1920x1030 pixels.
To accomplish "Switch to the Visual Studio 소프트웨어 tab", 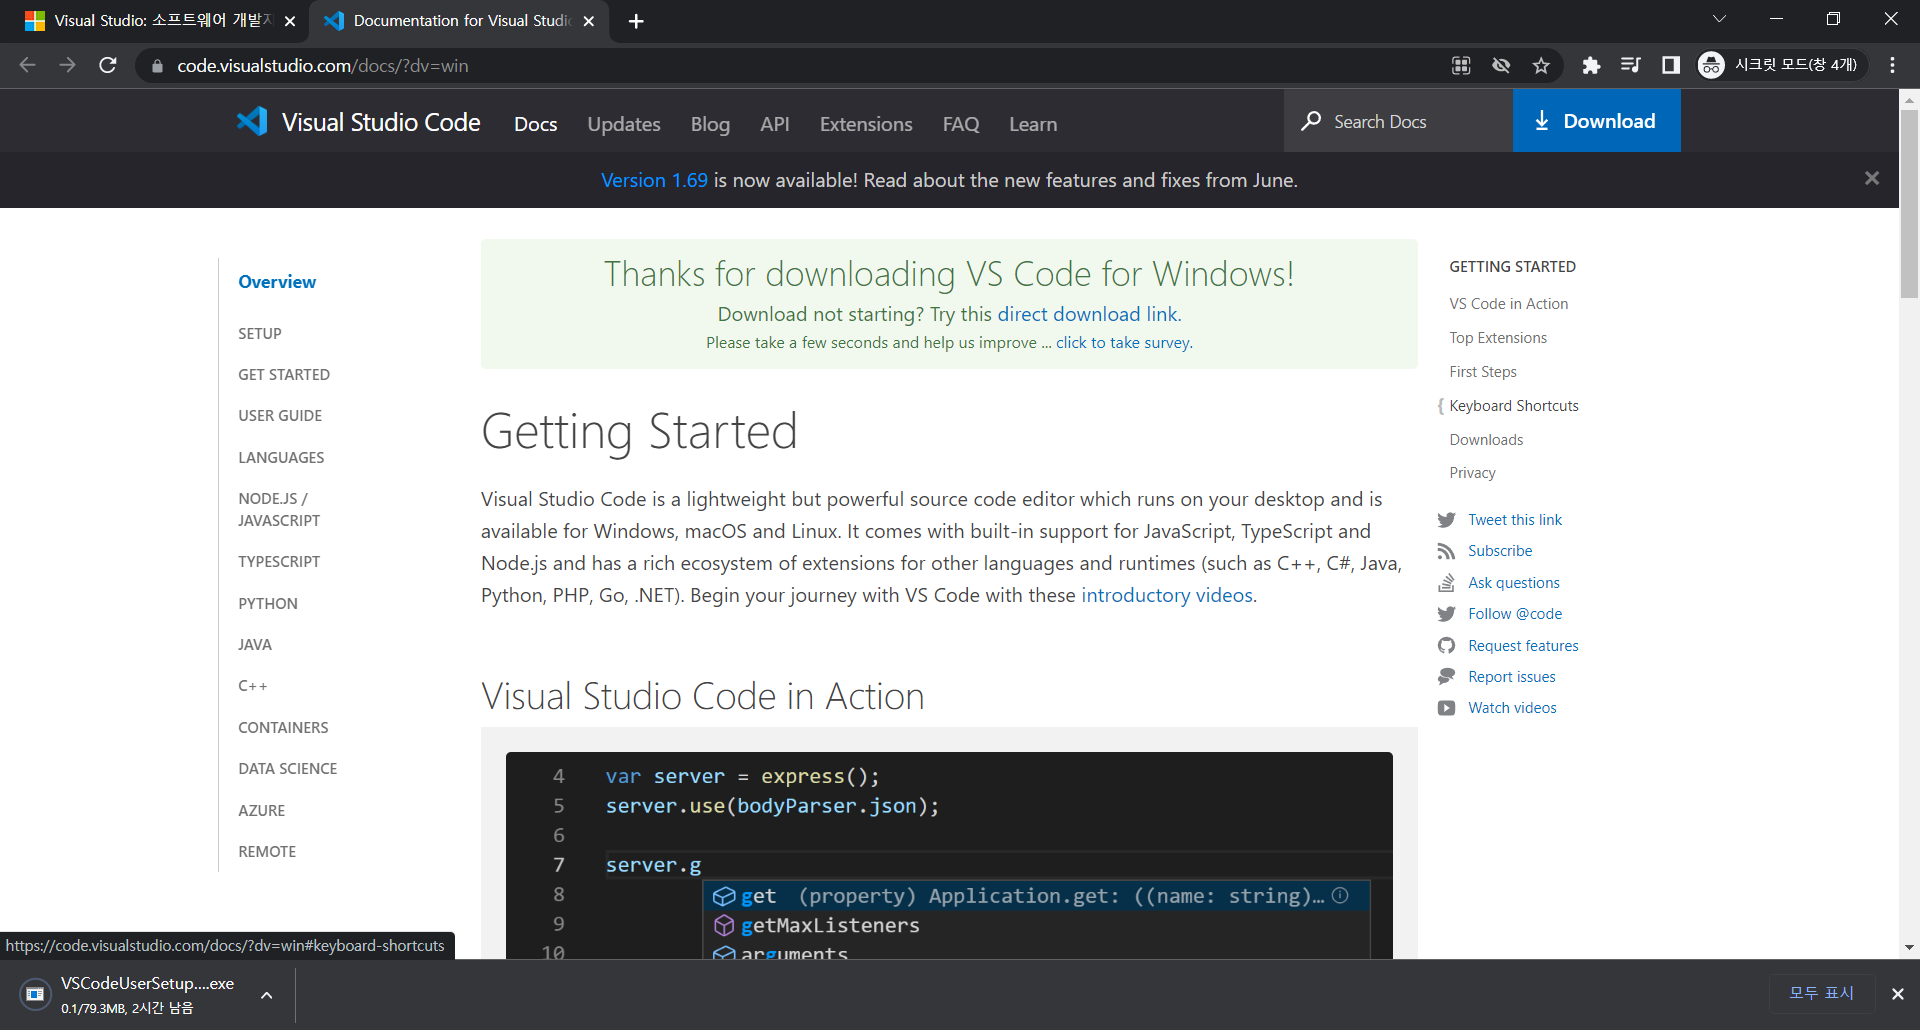I will tap(160, 21).
